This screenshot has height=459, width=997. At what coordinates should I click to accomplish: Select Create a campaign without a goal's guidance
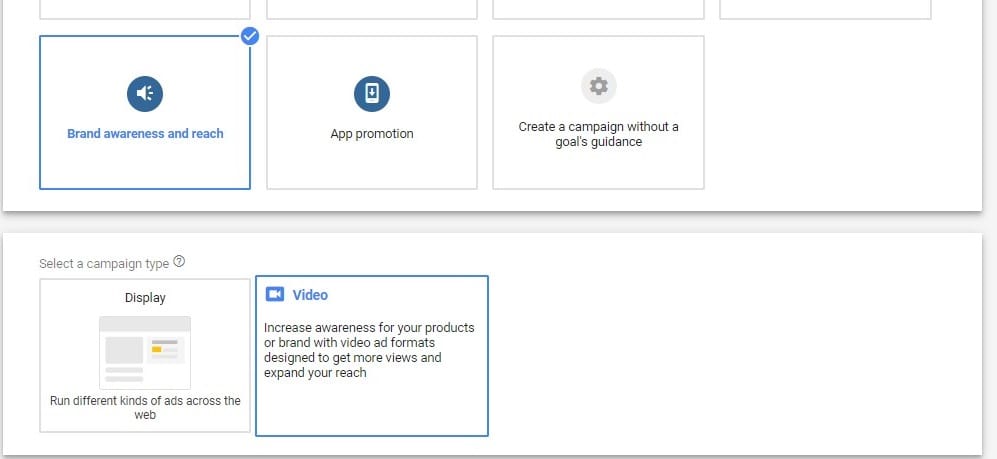pyautogui.click(x=598, y=134)
